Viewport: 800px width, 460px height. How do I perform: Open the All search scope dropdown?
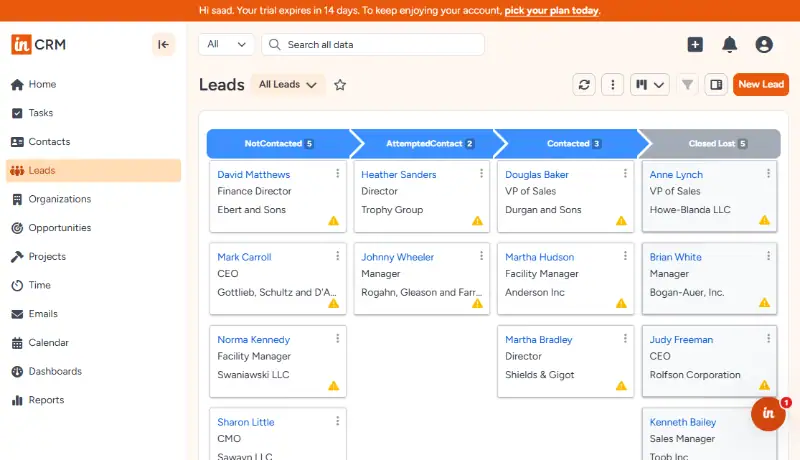coord(226,44)
